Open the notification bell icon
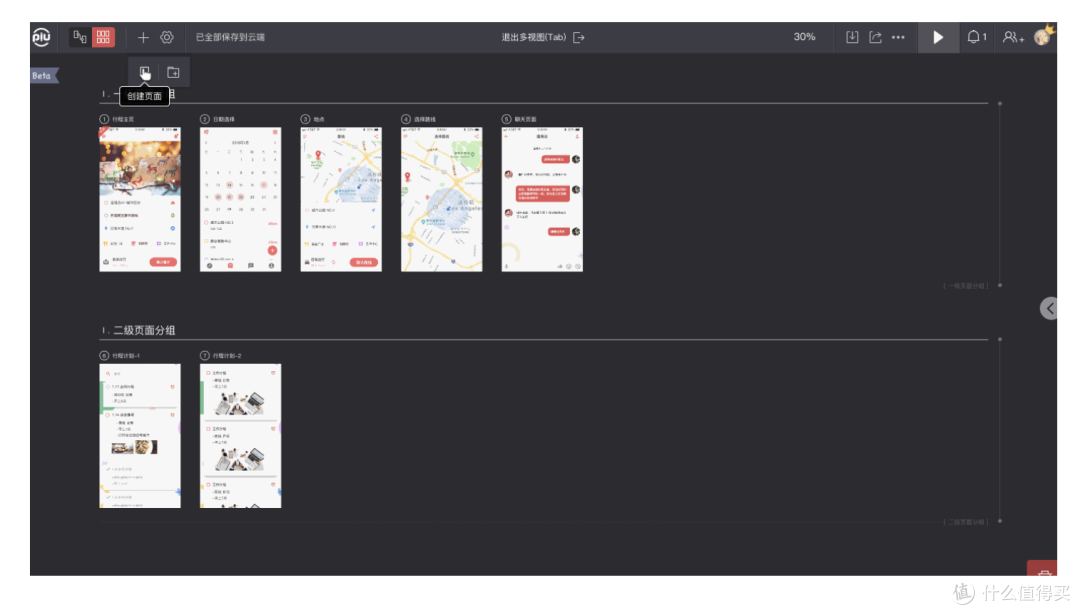The image size is (1080, 615). coord(973,37)
